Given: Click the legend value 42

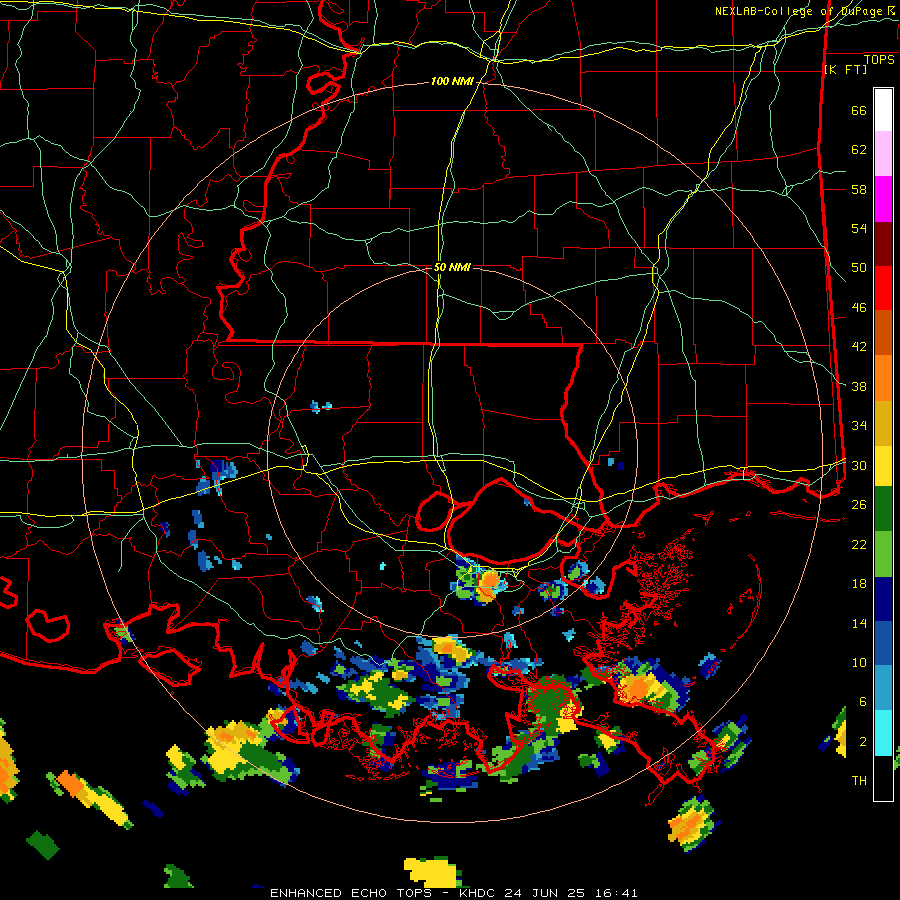Looking at the screenshot, I should point(859,347).
